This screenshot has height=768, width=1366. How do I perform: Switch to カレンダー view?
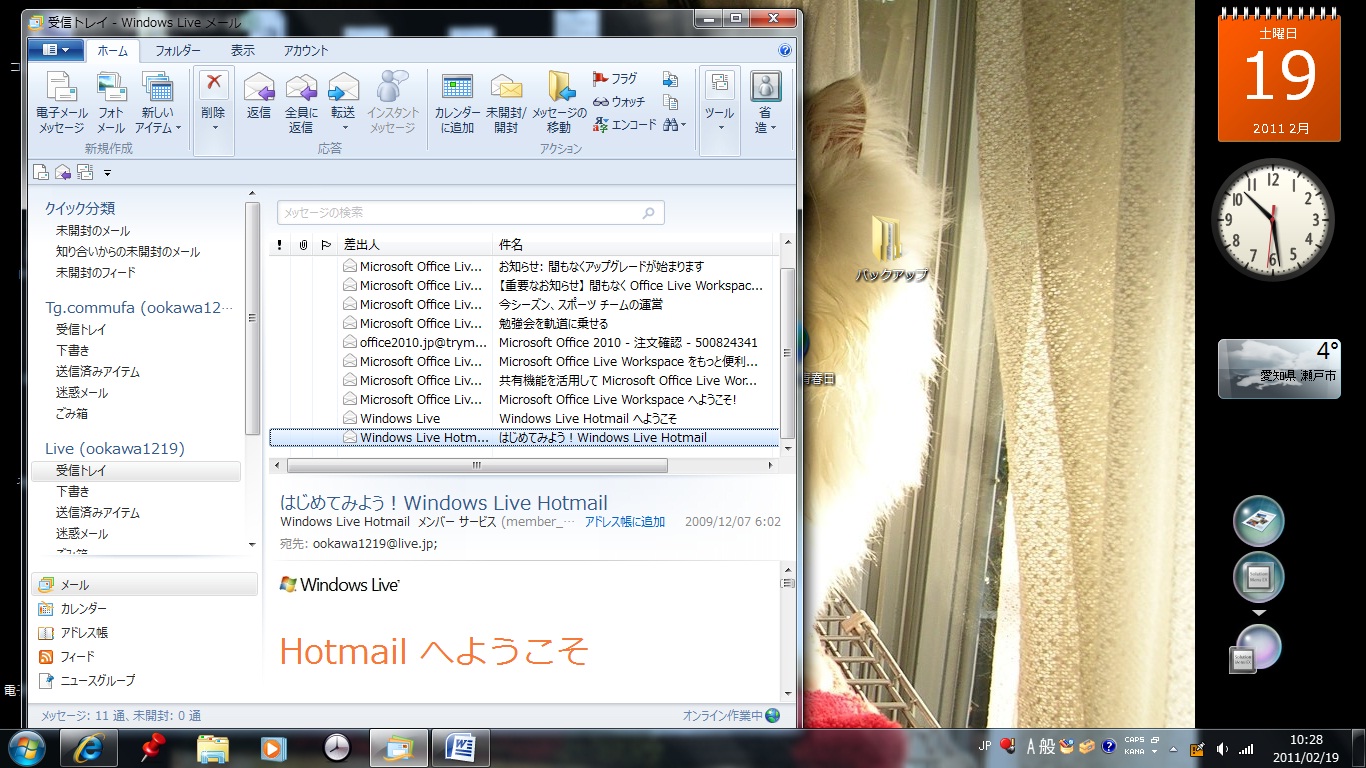click(x=83, y=608)
